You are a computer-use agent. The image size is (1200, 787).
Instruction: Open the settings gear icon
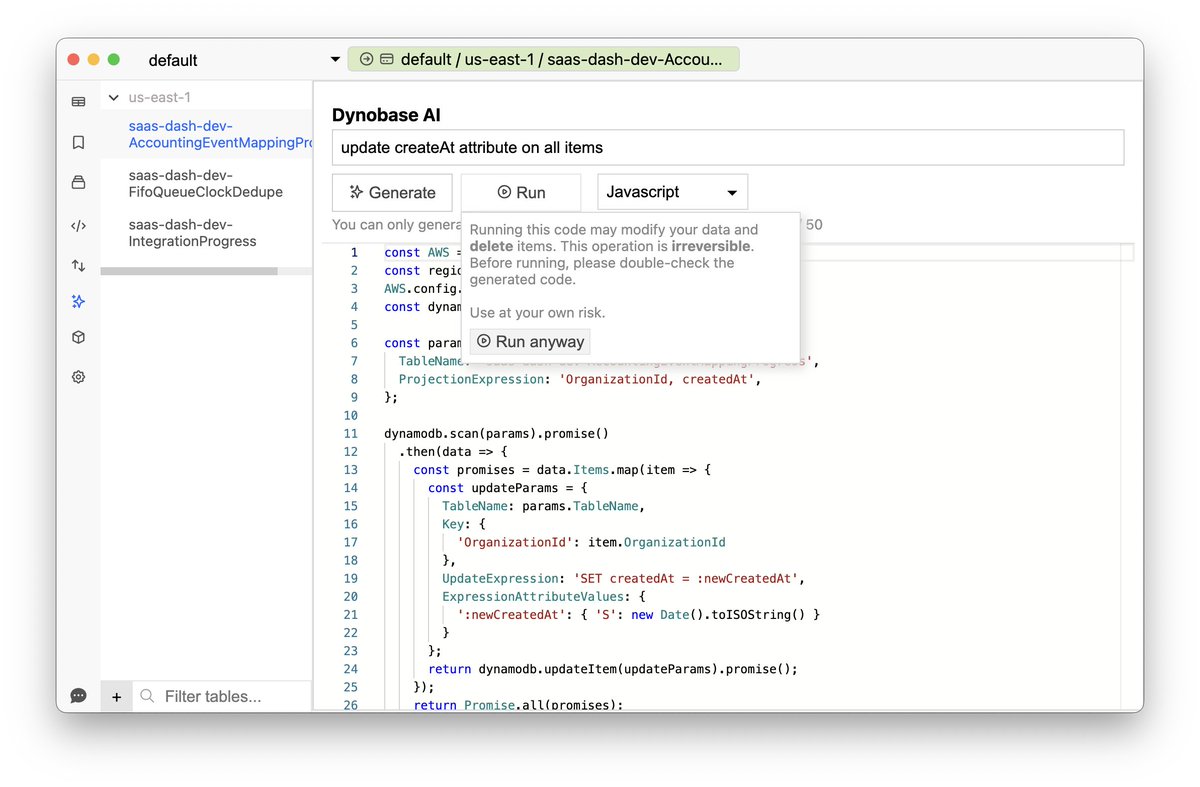click(78, 377)
